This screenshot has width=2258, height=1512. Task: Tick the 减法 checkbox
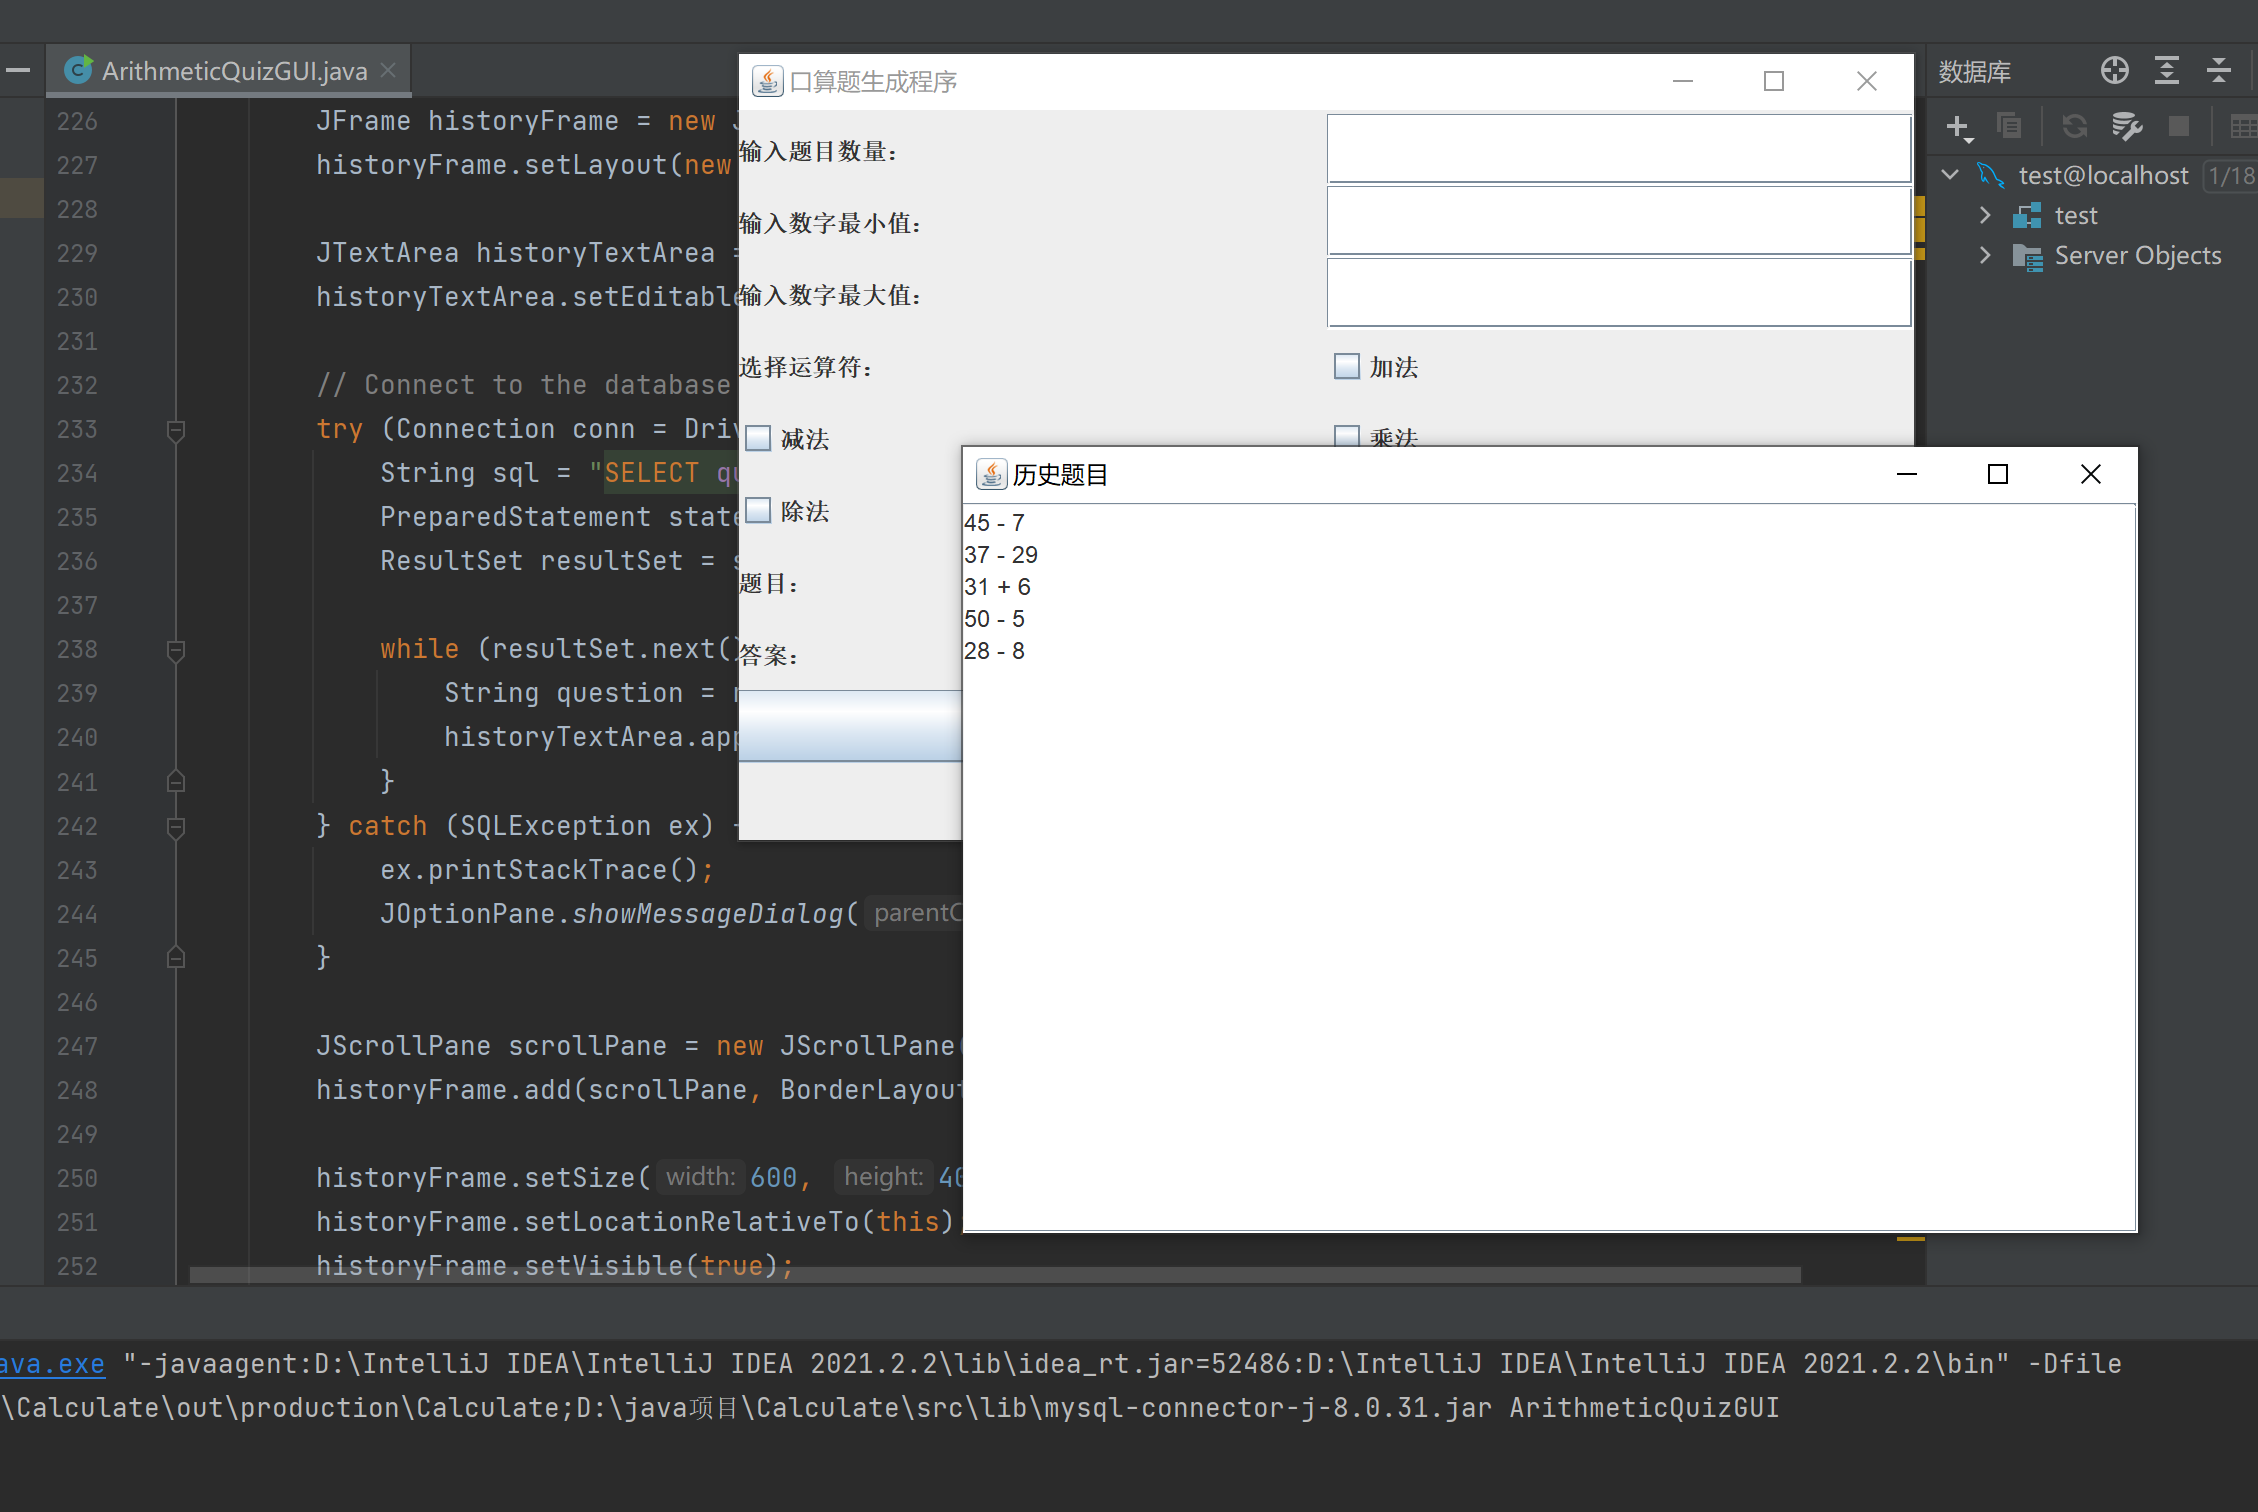pyautogui.click(x=759, y=439)
